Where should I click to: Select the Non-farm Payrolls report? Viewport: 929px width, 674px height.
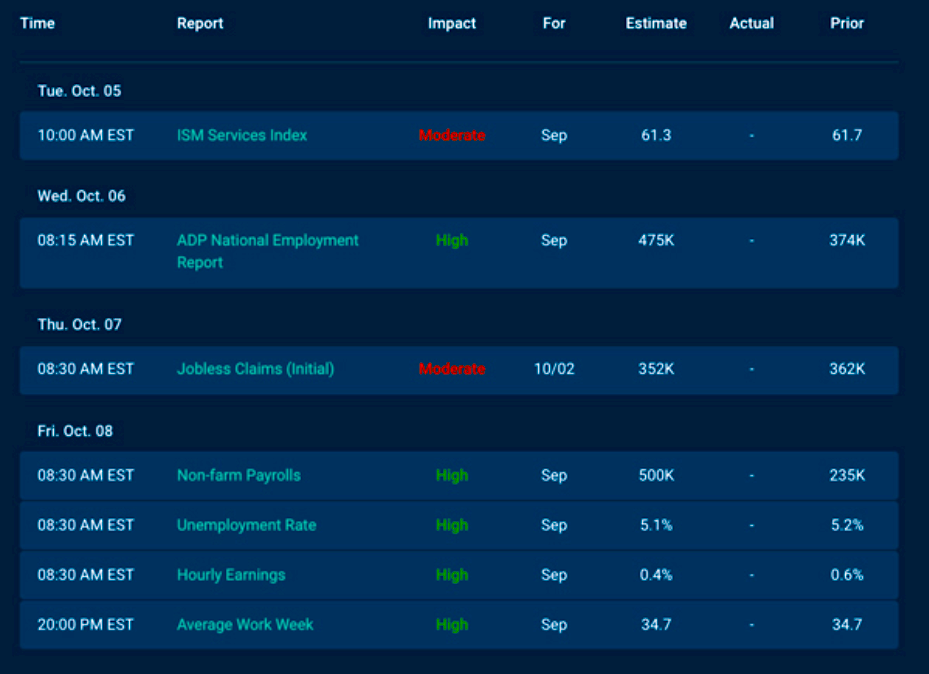(x=238, y=475)
